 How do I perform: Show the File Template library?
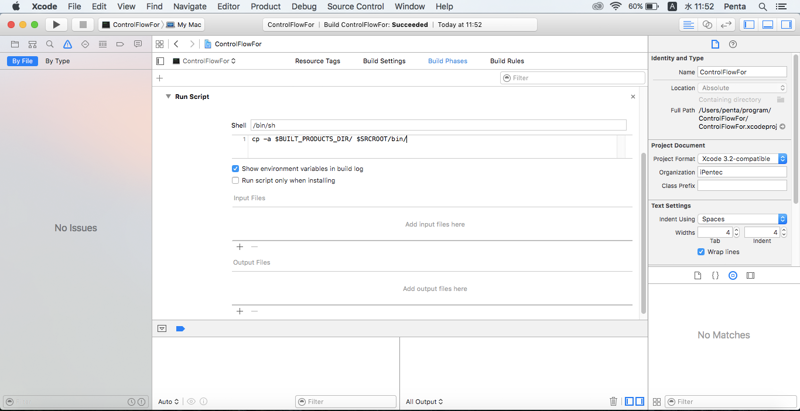(697, 275)
